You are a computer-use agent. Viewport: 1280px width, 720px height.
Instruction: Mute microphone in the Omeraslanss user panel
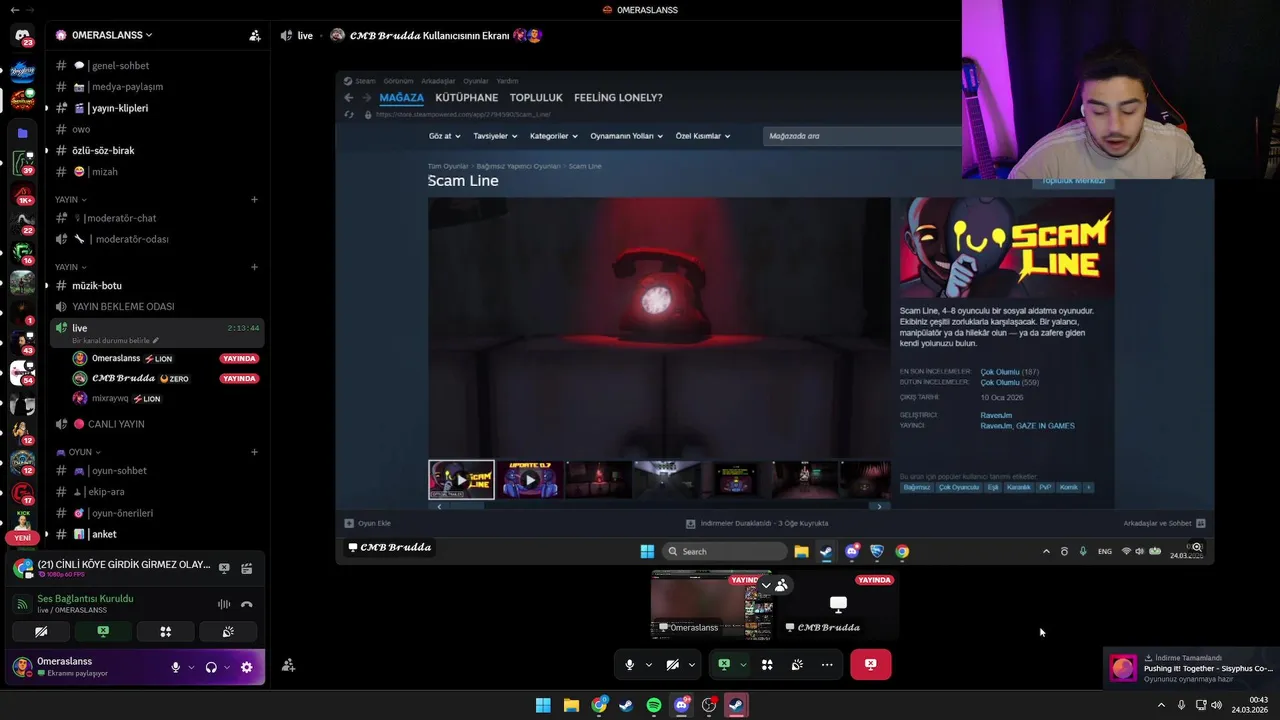(176, 667)
